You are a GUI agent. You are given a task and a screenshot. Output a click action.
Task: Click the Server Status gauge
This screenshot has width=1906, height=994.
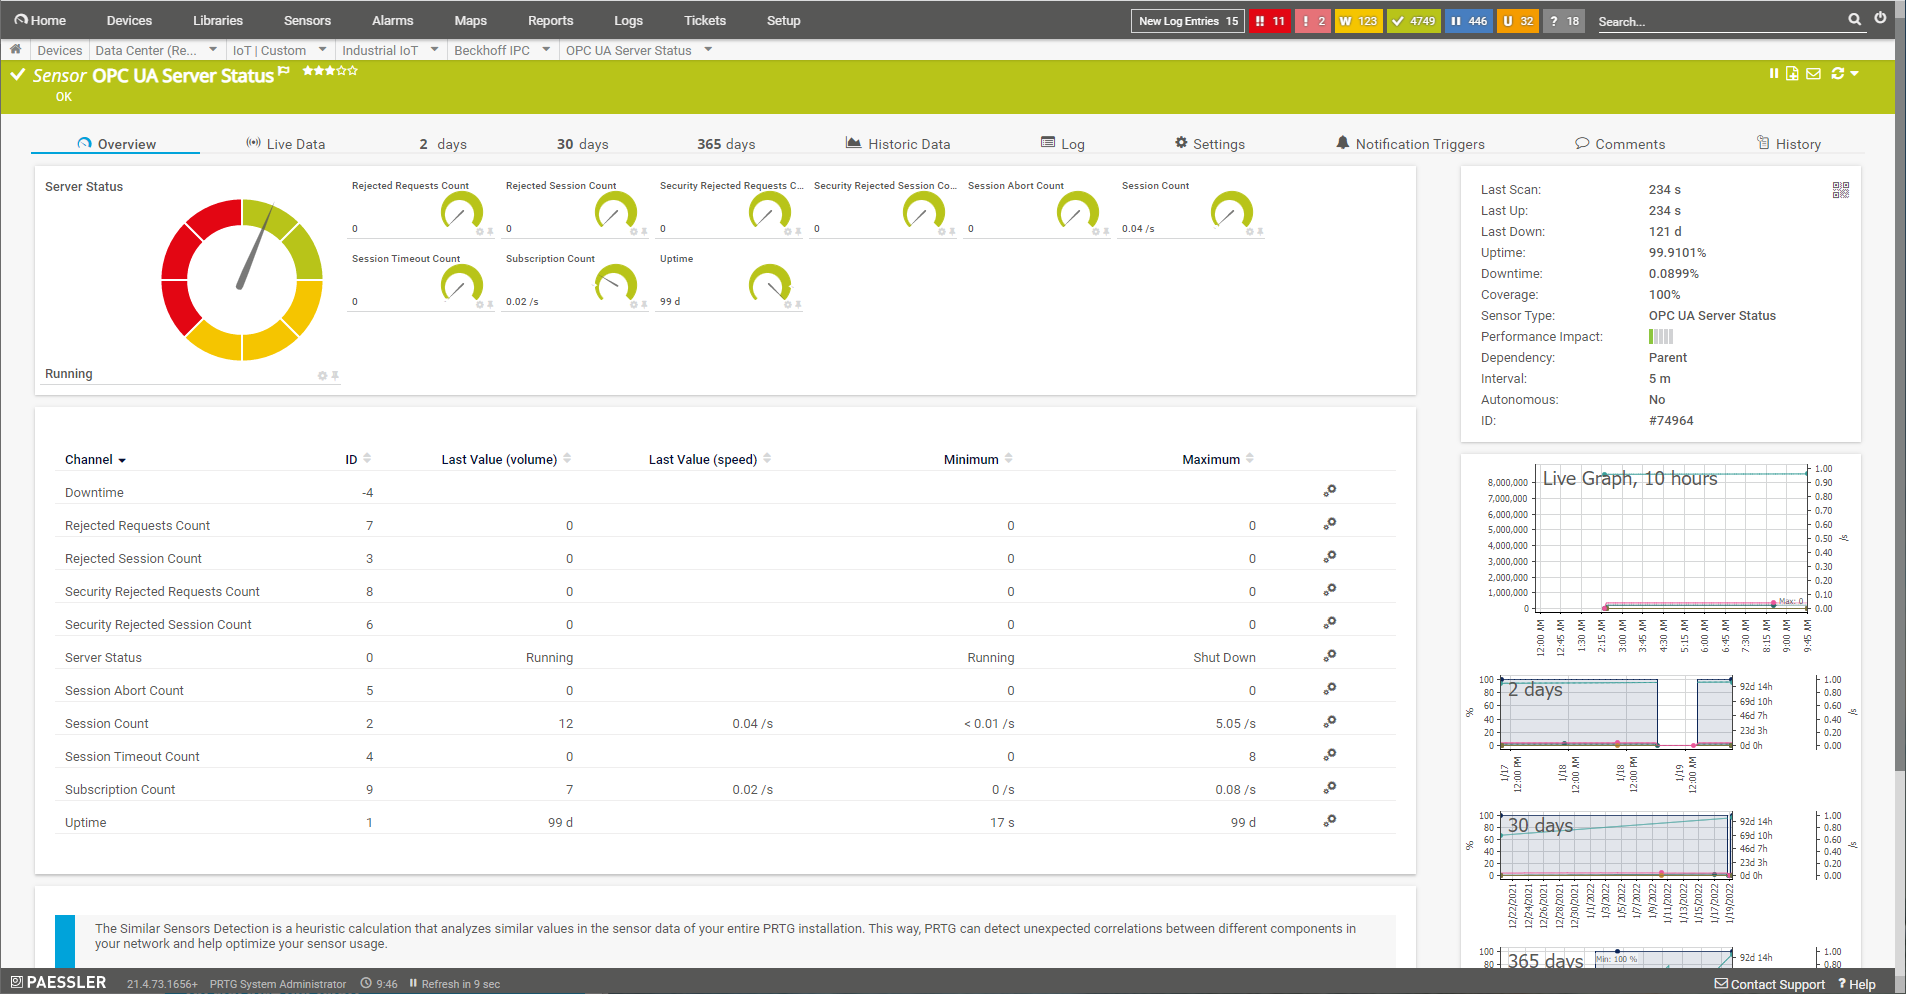coord(242,280)
